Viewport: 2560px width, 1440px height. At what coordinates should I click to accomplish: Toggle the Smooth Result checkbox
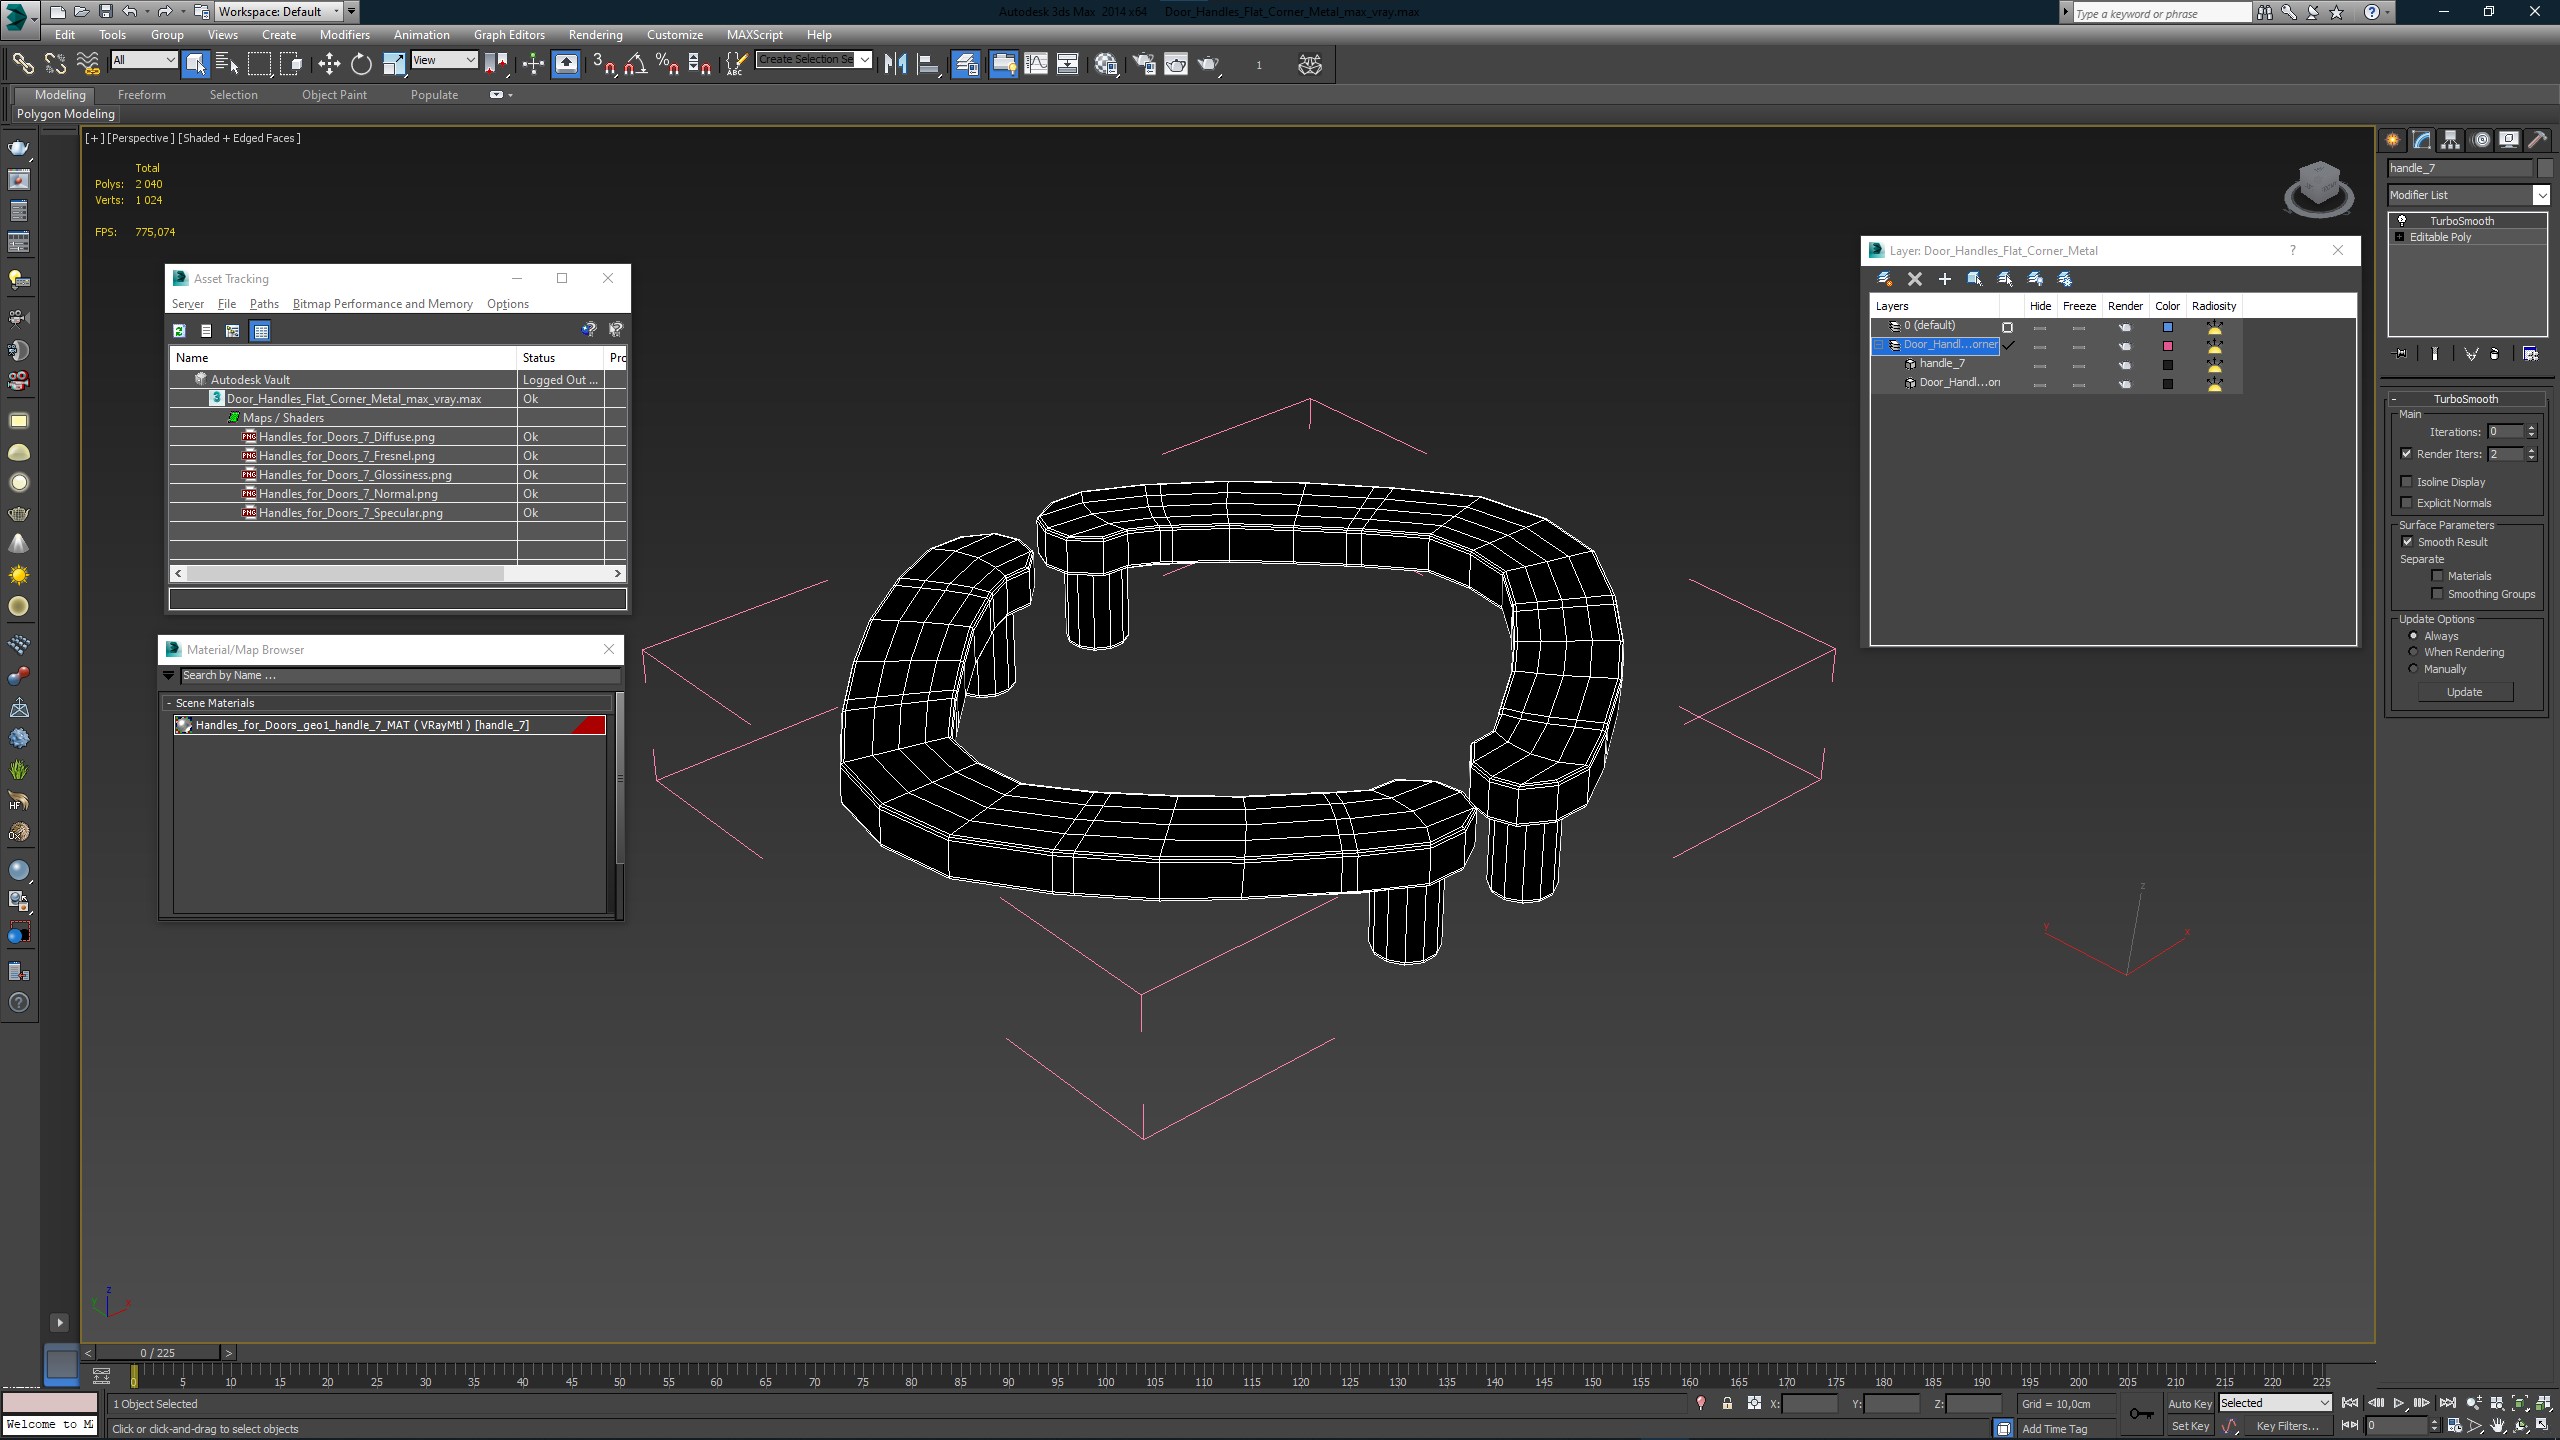coord(2407,542)
